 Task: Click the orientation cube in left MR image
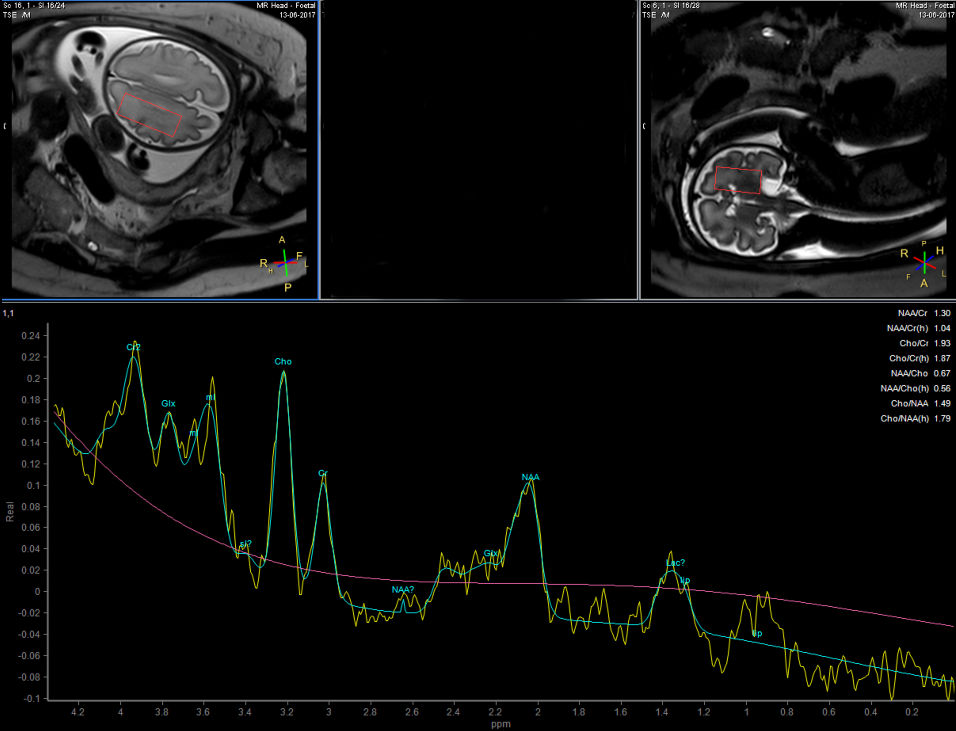[285, 263]
